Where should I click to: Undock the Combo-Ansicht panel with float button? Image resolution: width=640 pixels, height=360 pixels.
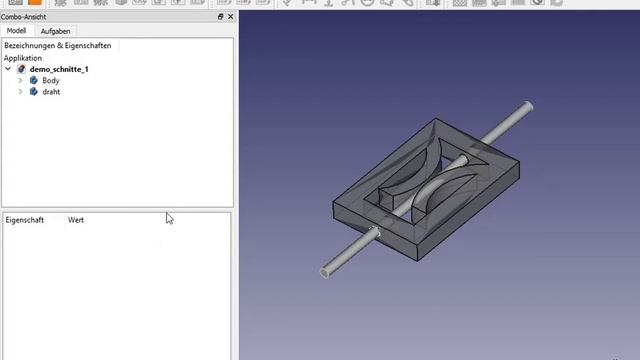[220, 16]
